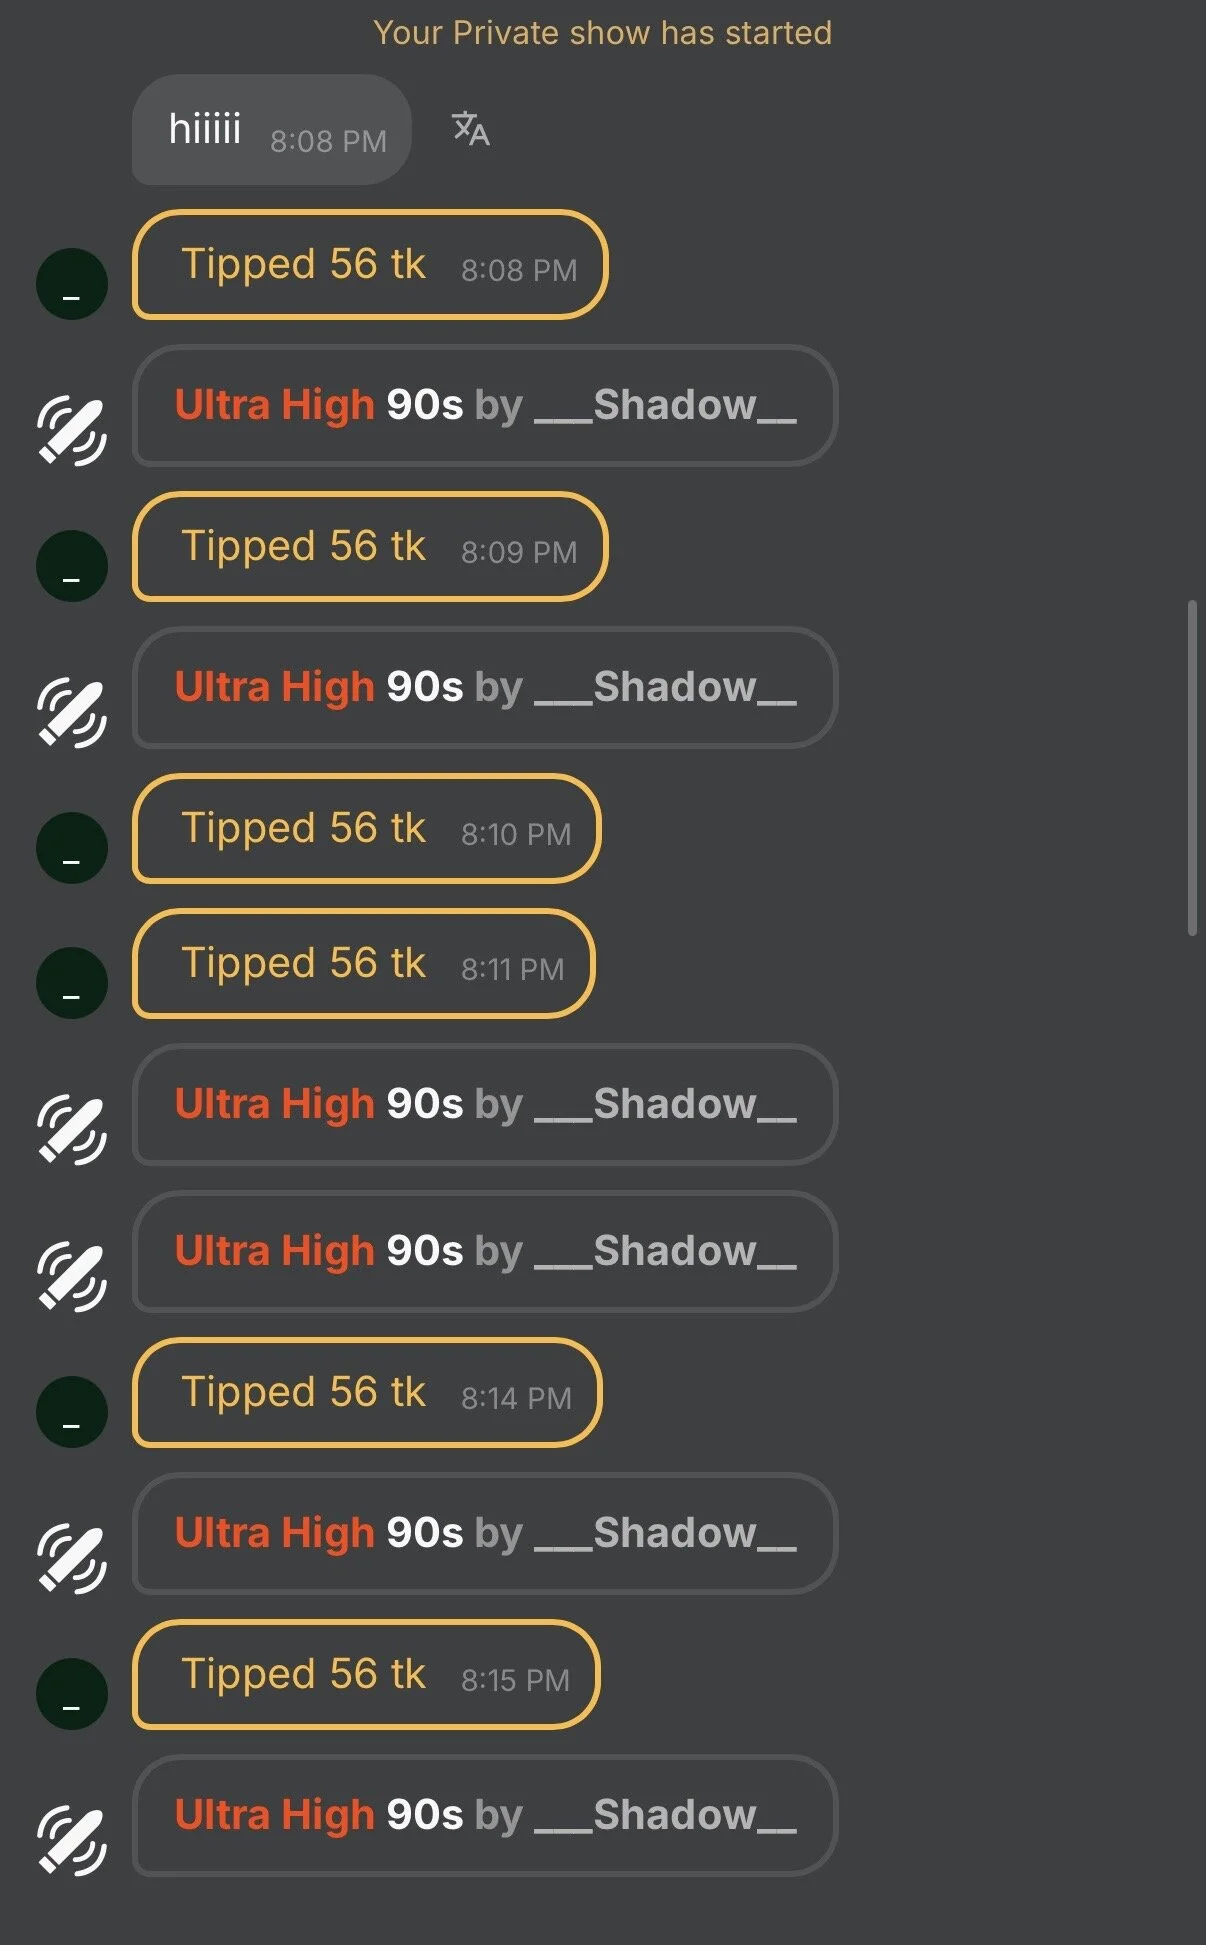Click the Your Private show has started notice
Viewport: 1206px width, 1945px height.
[602, 33]
